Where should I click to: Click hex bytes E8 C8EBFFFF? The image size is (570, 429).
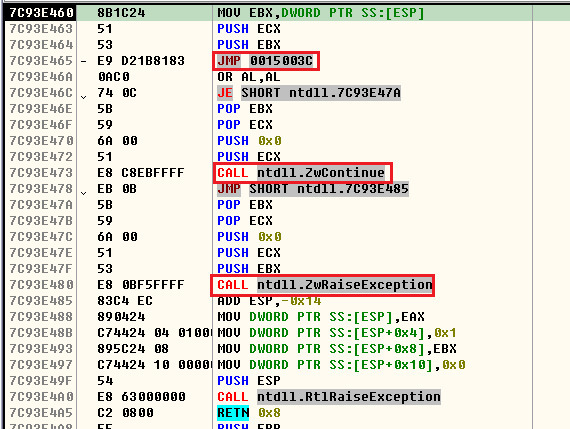(141, 173)
